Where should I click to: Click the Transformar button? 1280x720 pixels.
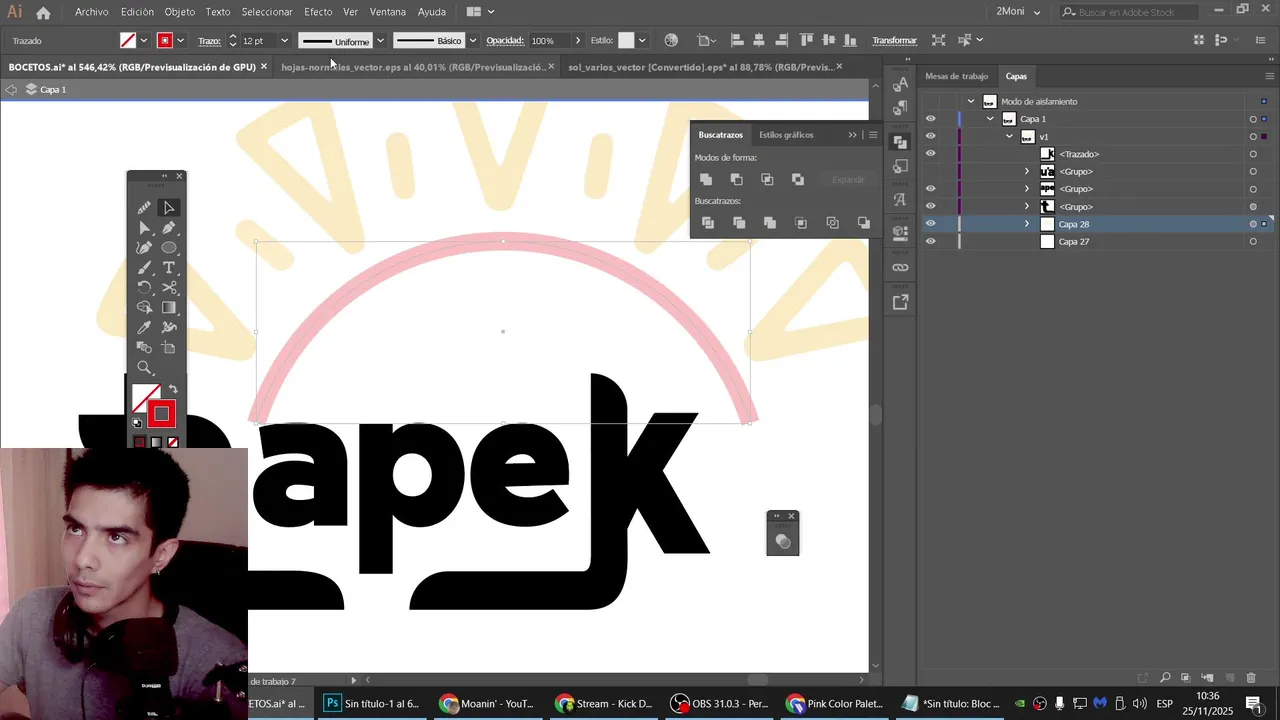pyautogui.click(x=894, y=40)
